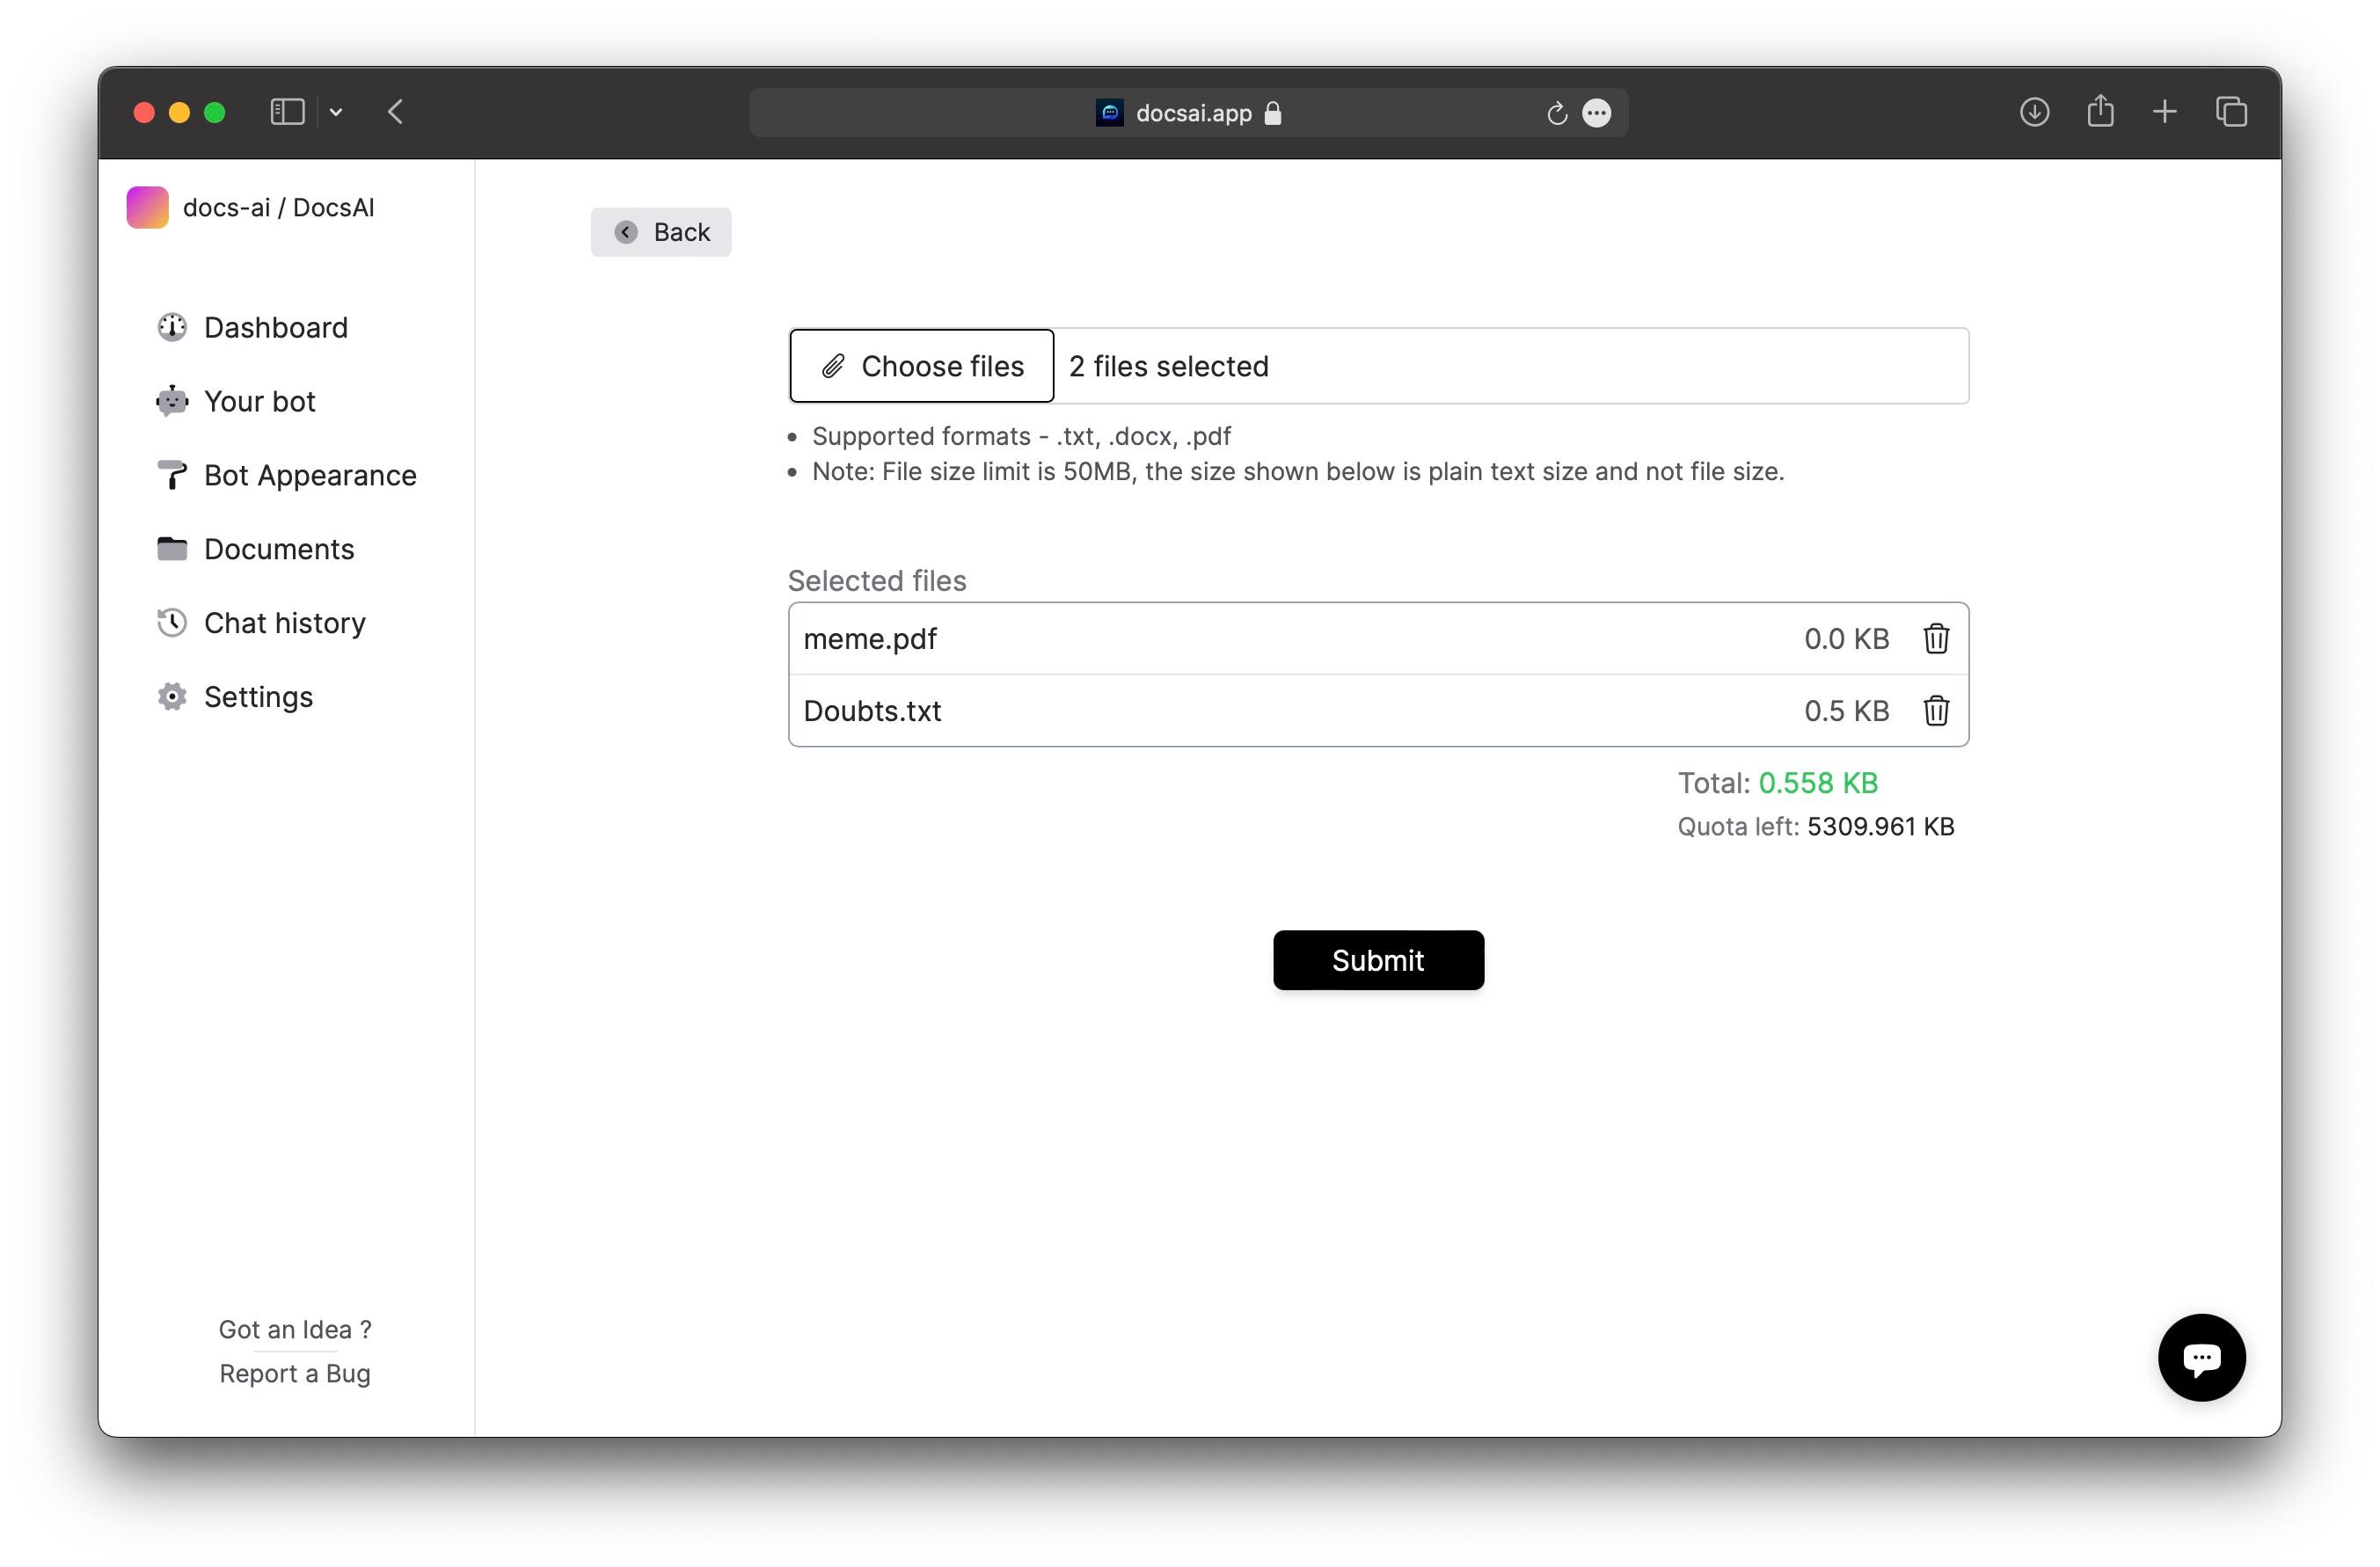Open a new Safari tab
The image size is (2380, 1567).
(2164, 112)
